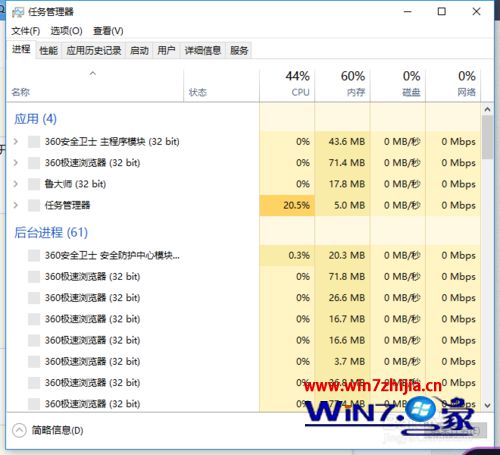Click the 360安全卫士 主程序模块 icon
500x455 pixels.
pos(34,142)
